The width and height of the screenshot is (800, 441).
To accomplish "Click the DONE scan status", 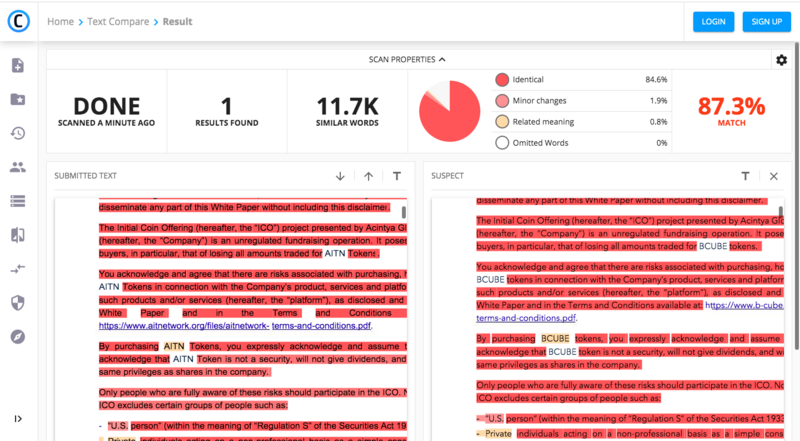I will tap(106, 111).
